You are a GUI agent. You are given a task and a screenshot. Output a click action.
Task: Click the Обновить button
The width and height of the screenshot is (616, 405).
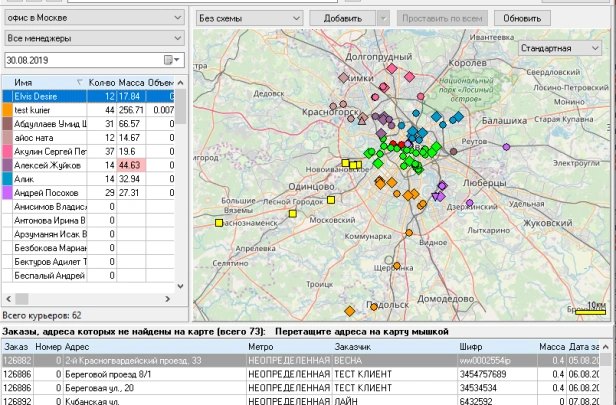click(x=522, y=18)
